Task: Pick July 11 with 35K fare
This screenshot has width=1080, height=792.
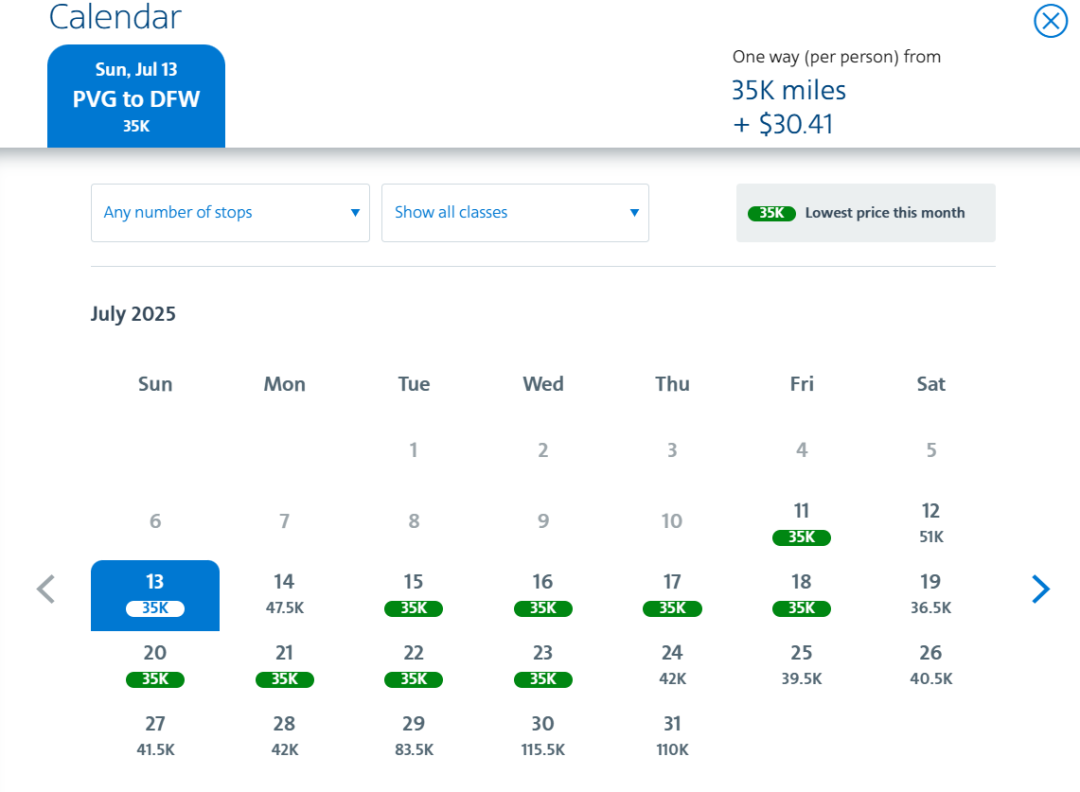Action: pyautogui.click(x=801, y=523)
